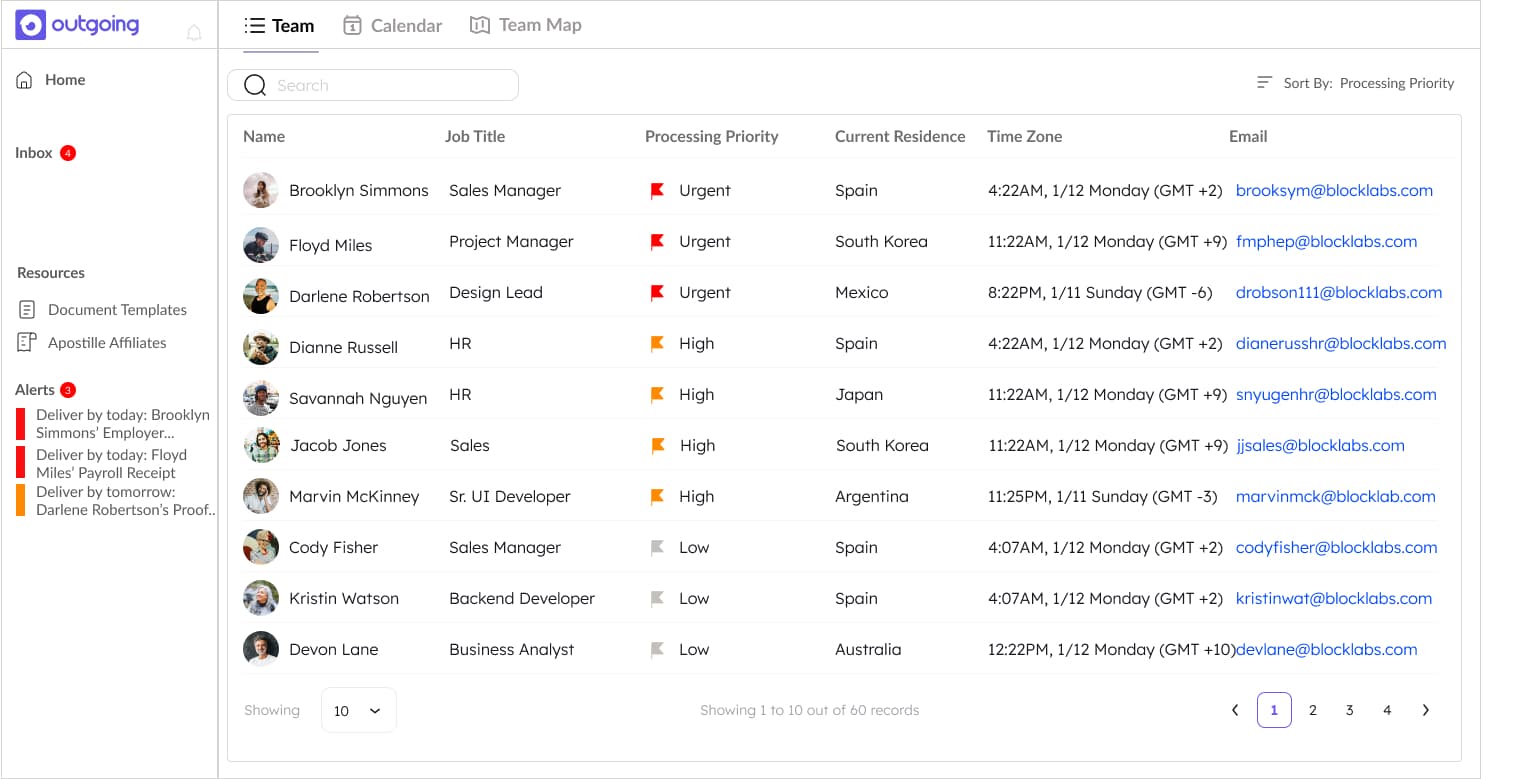Click Dianne Russell's orange High flag

click(657, 344)
